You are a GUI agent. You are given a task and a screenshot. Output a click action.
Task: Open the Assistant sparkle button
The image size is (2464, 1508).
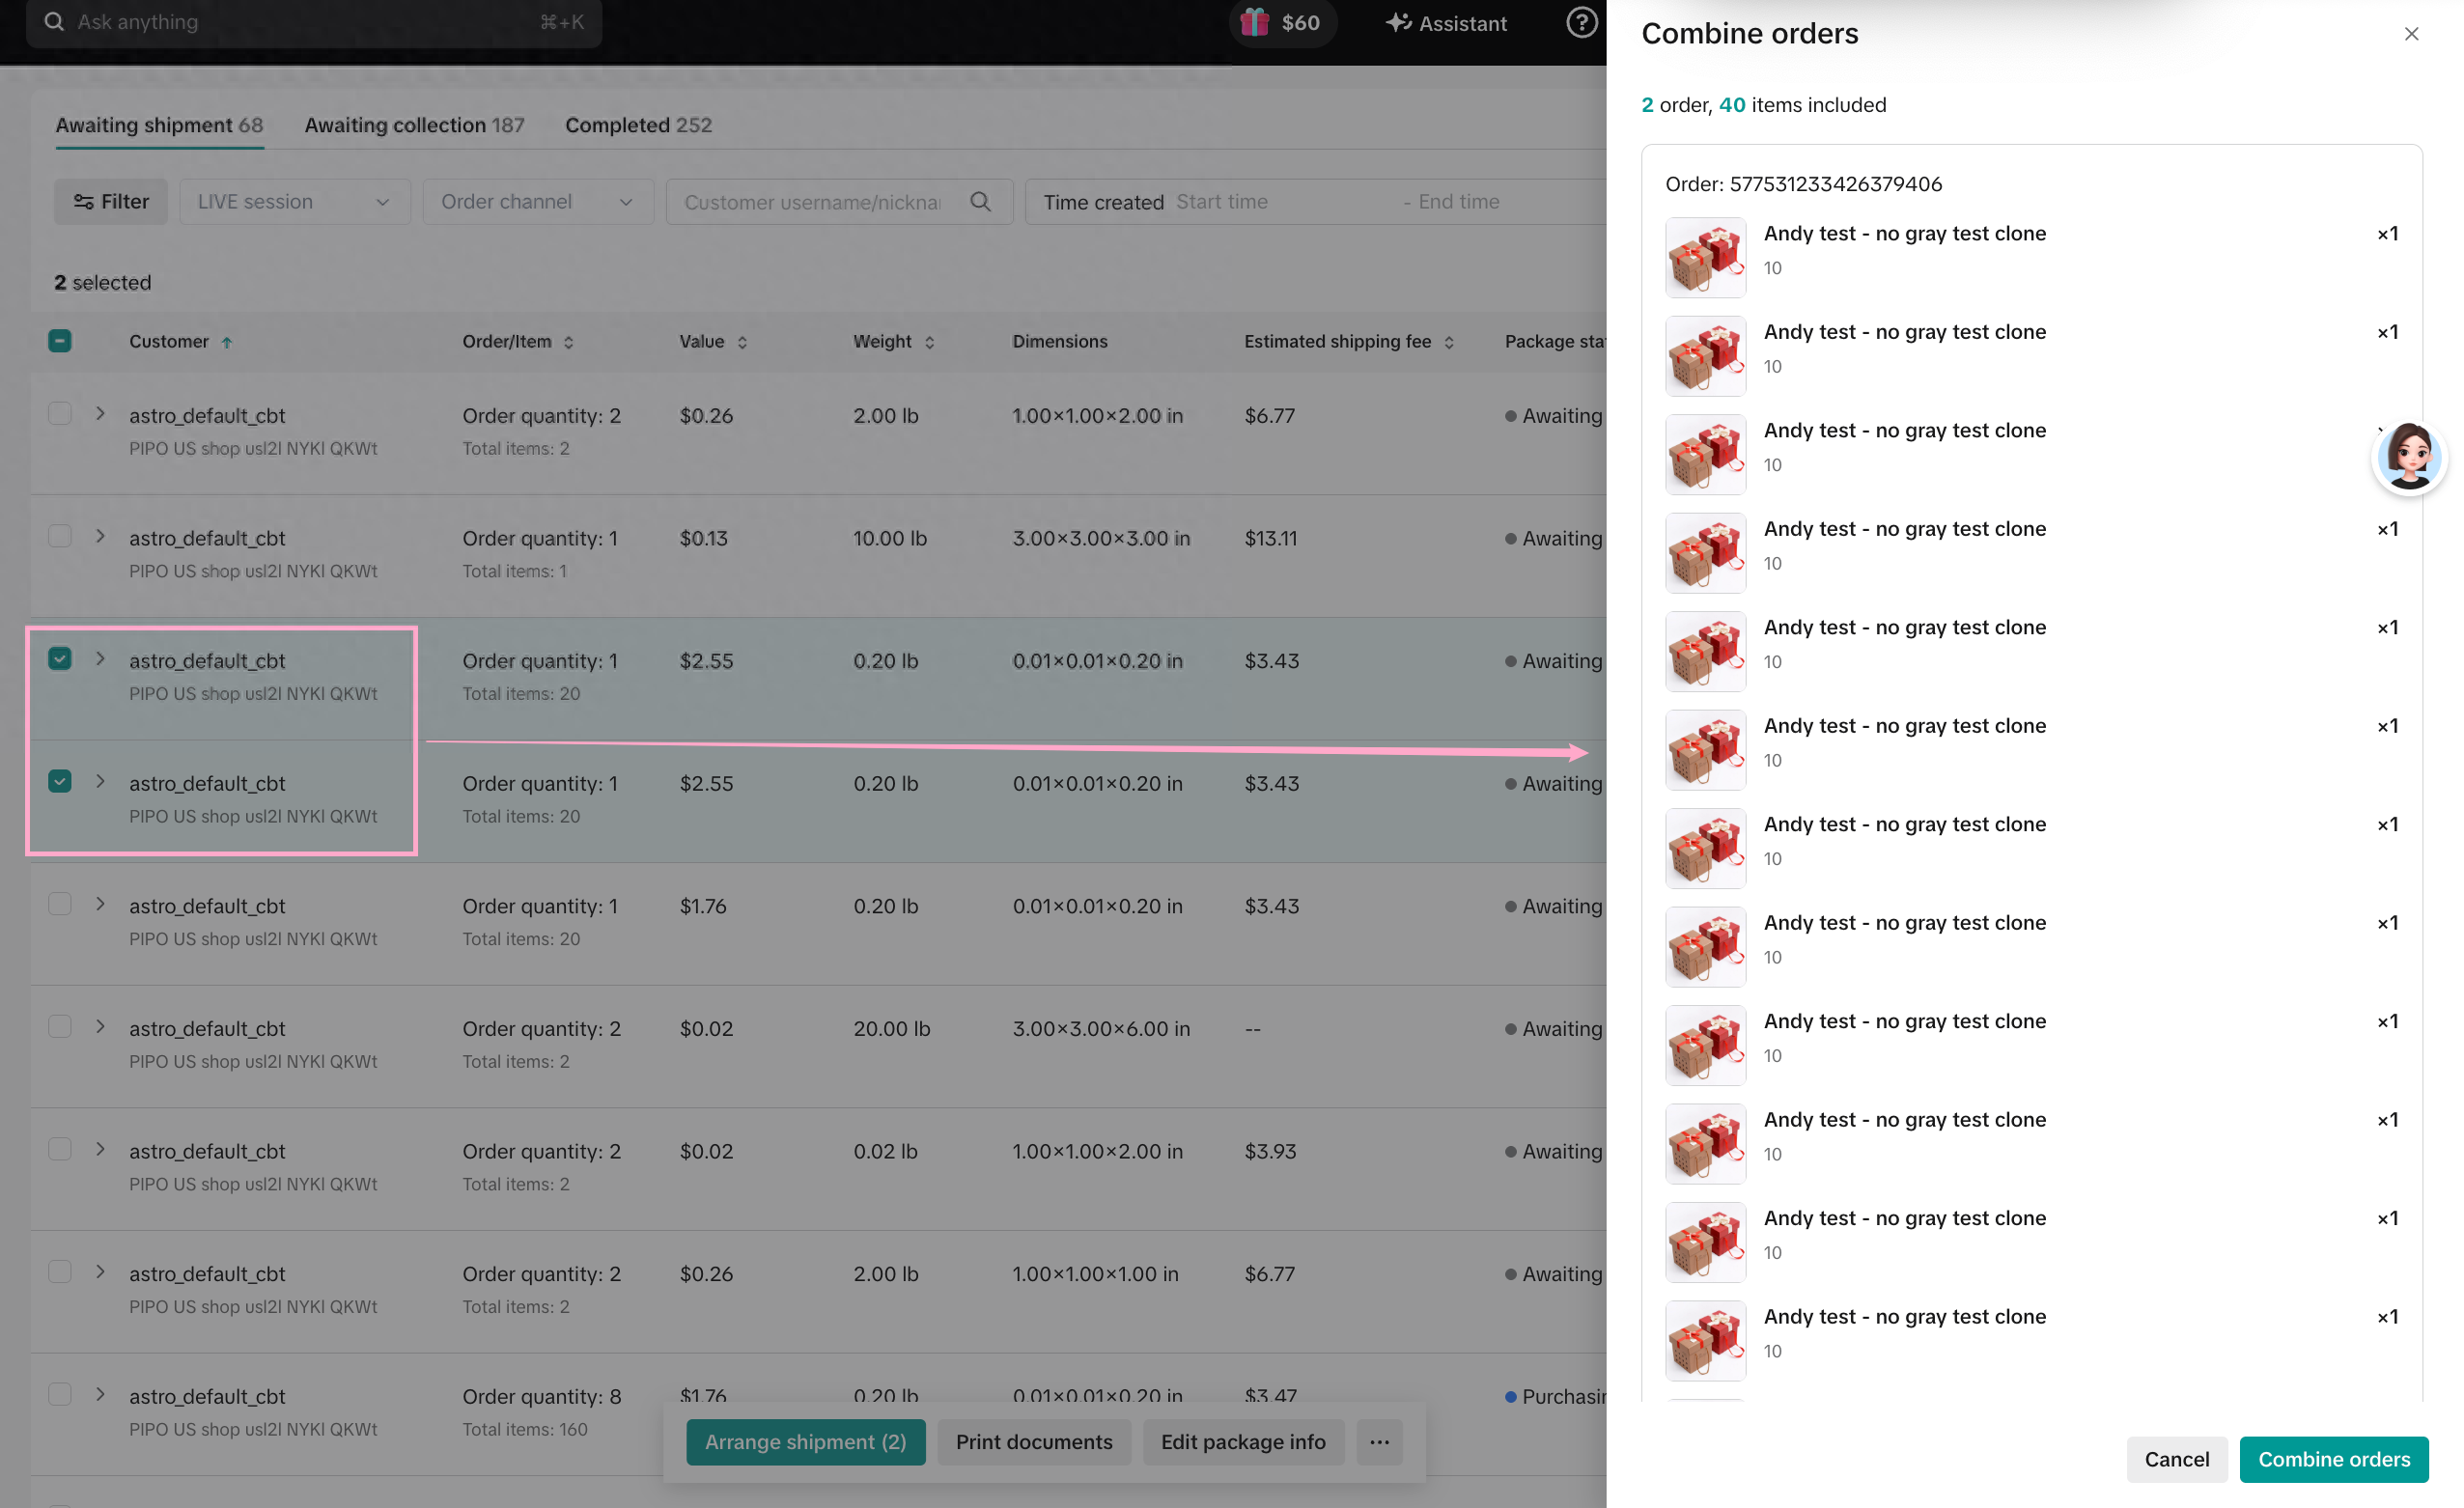(x=1446, y=23)
